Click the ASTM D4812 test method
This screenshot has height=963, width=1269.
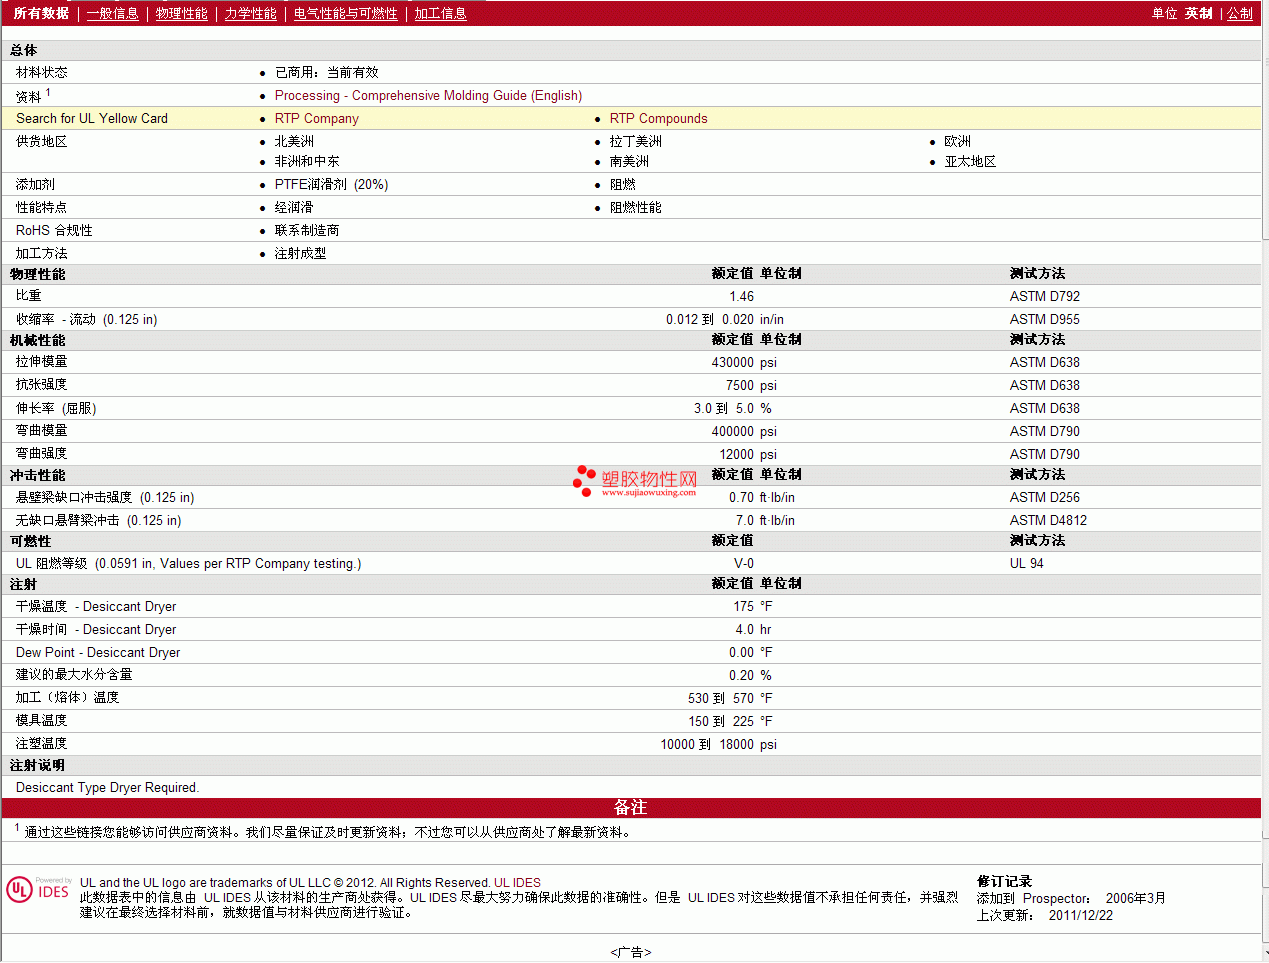coord(1048,520)
